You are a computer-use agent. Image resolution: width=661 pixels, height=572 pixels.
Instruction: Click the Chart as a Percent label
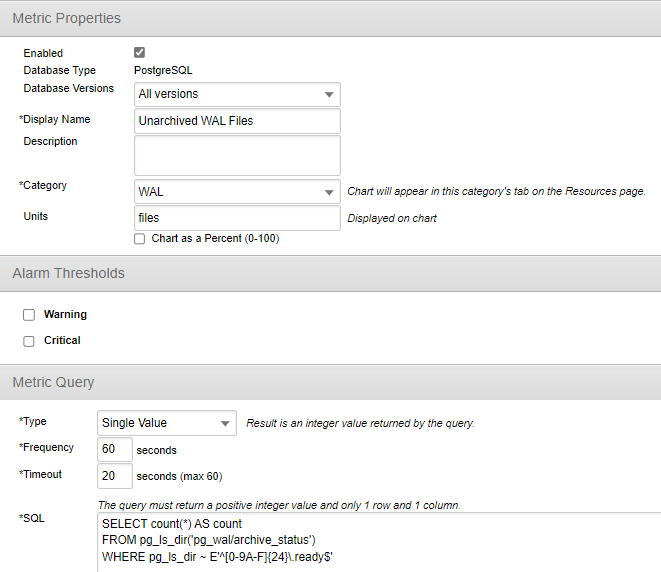click(x=212, y=239)
